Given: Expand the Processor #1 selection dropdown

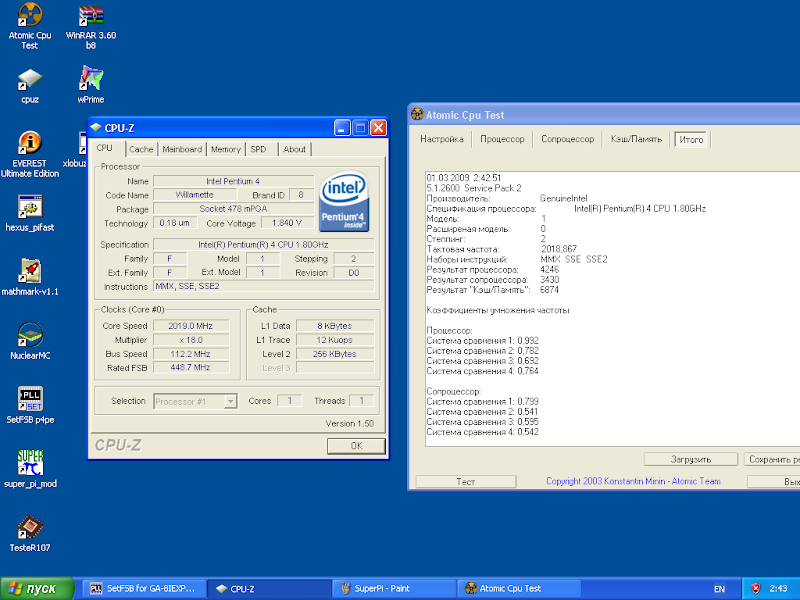Looking at the screenshot, I should 231,402.
